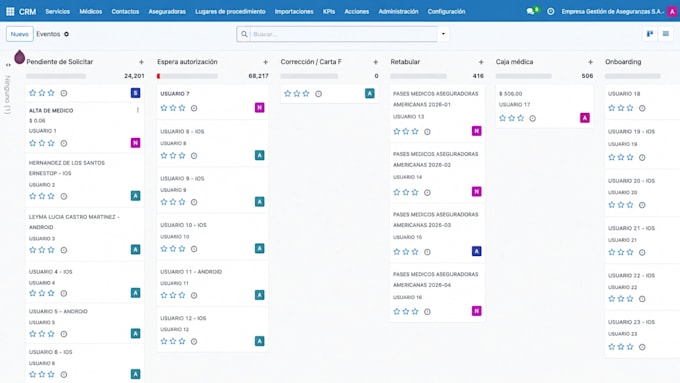Set first priority star on USUARIO 22 - IOS card
Viewport: 680px width, 383px height.
pyautogui.click(x=611, y=298)
